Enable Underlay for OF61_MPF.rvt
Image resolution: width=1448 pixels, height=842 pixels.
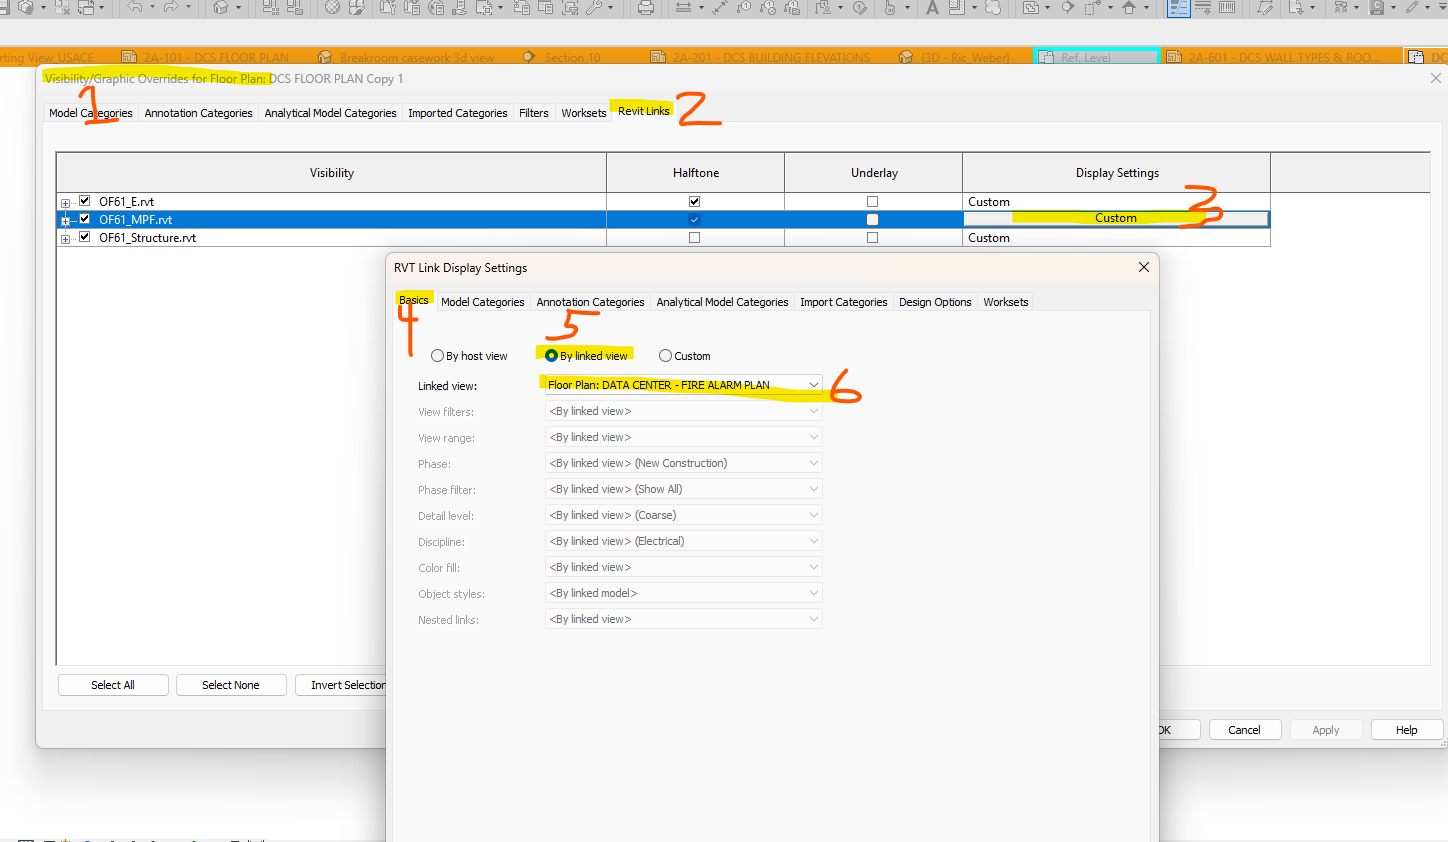(873, 220)
